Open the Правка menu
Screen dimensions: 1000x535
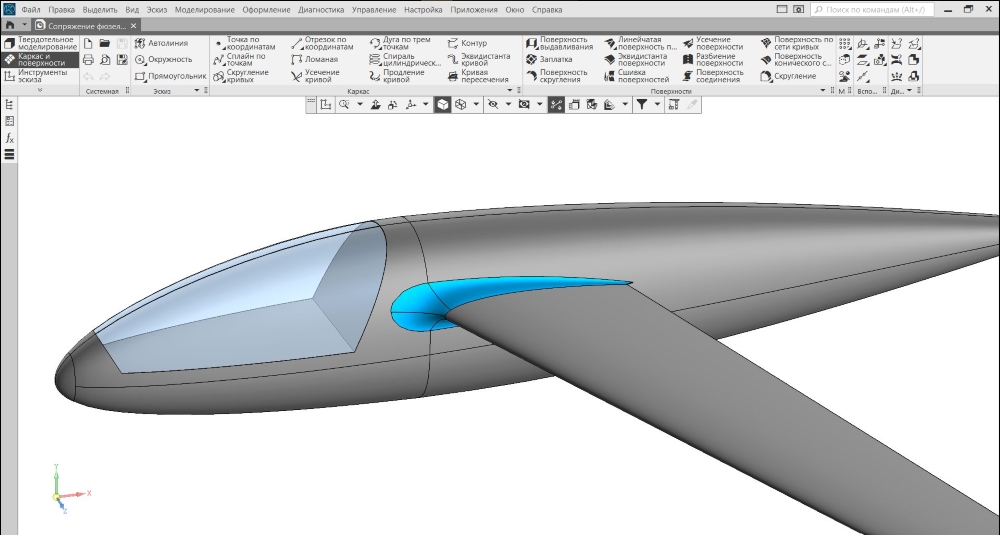click(61, 10)
